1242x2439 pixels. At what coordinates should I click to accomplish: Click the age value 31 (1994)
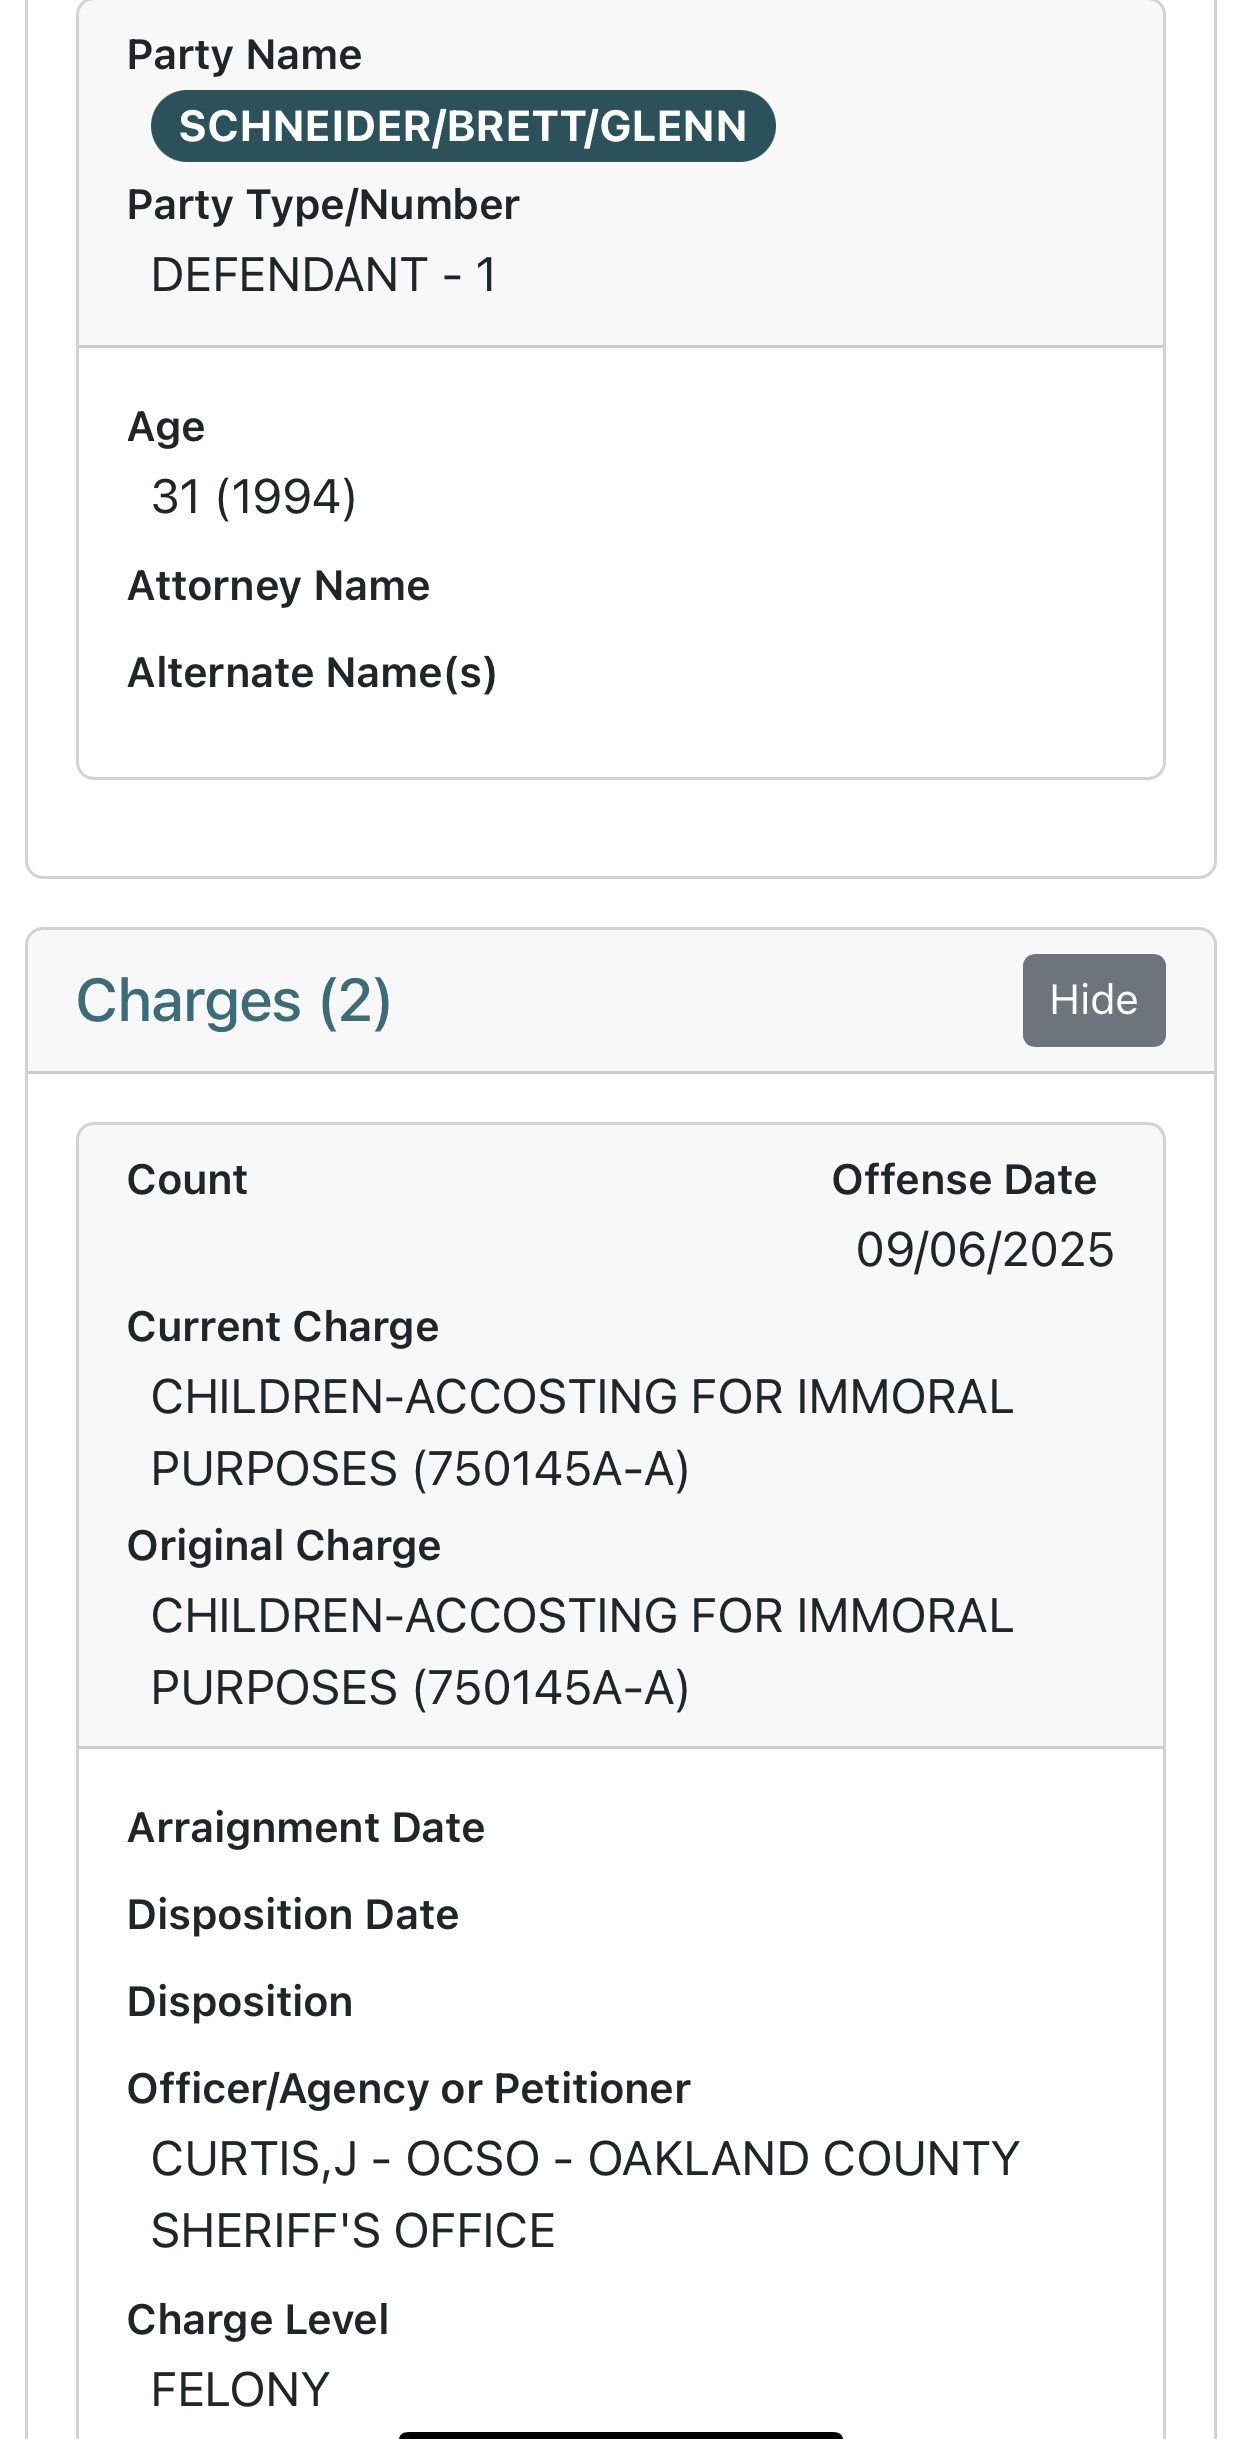[x=254, y=497]
